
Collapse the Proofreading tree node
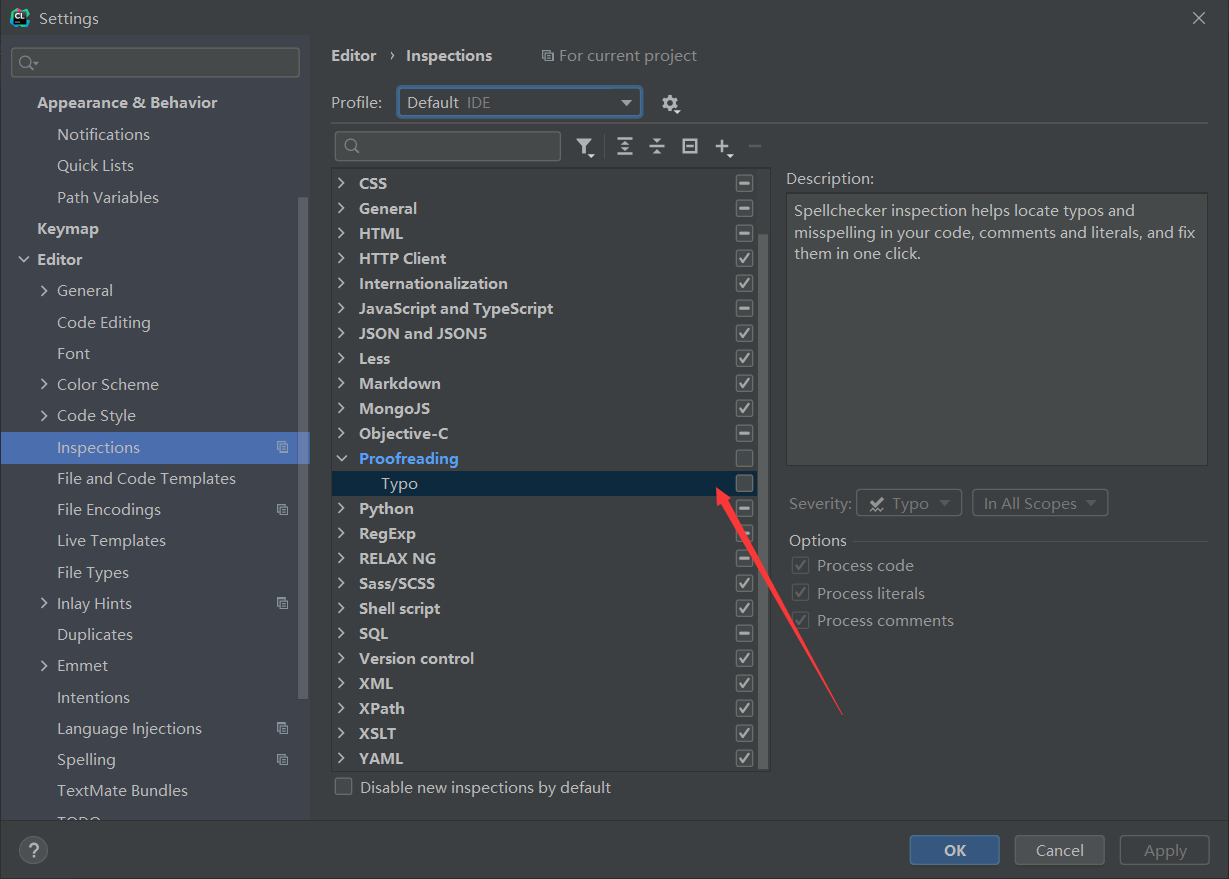coord(342,458)
